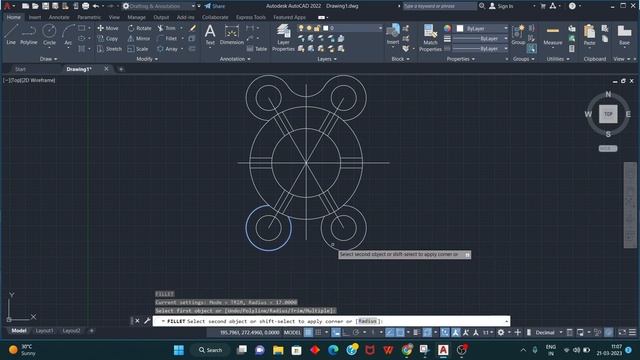640x360 pixels.
Task: Go to the Manage ribbon tab
Action: pyautogui.click(x=136, y=18)
